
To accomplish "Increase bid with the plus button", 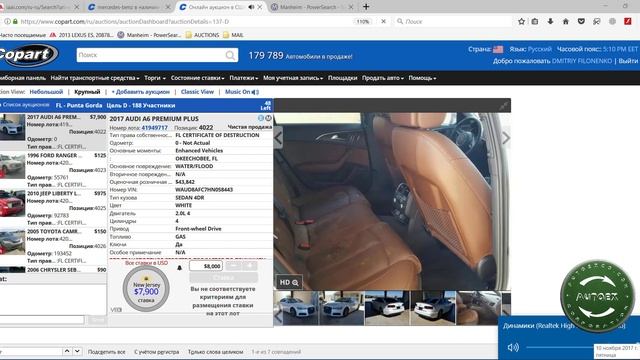I will click(250, 266).
